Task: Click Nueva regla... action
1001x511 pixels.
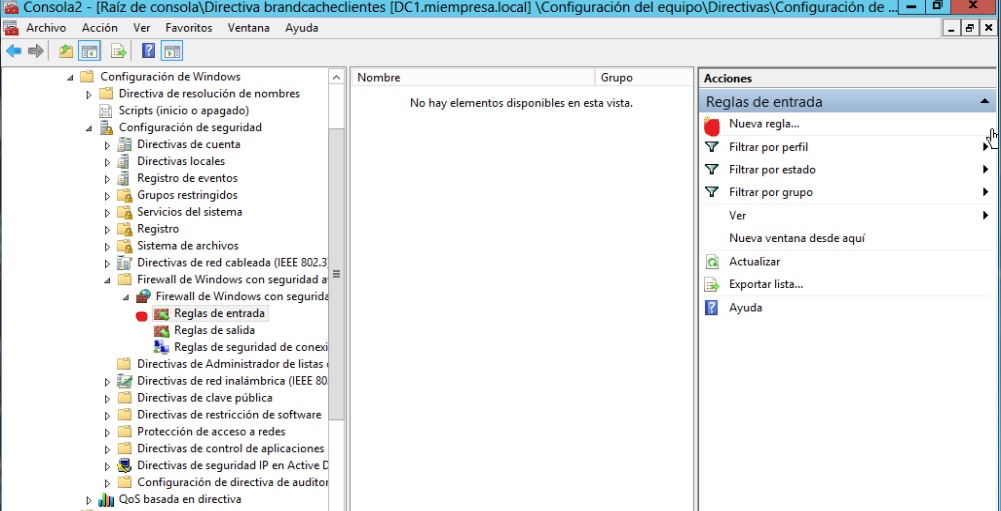Action: click(764, 124)
